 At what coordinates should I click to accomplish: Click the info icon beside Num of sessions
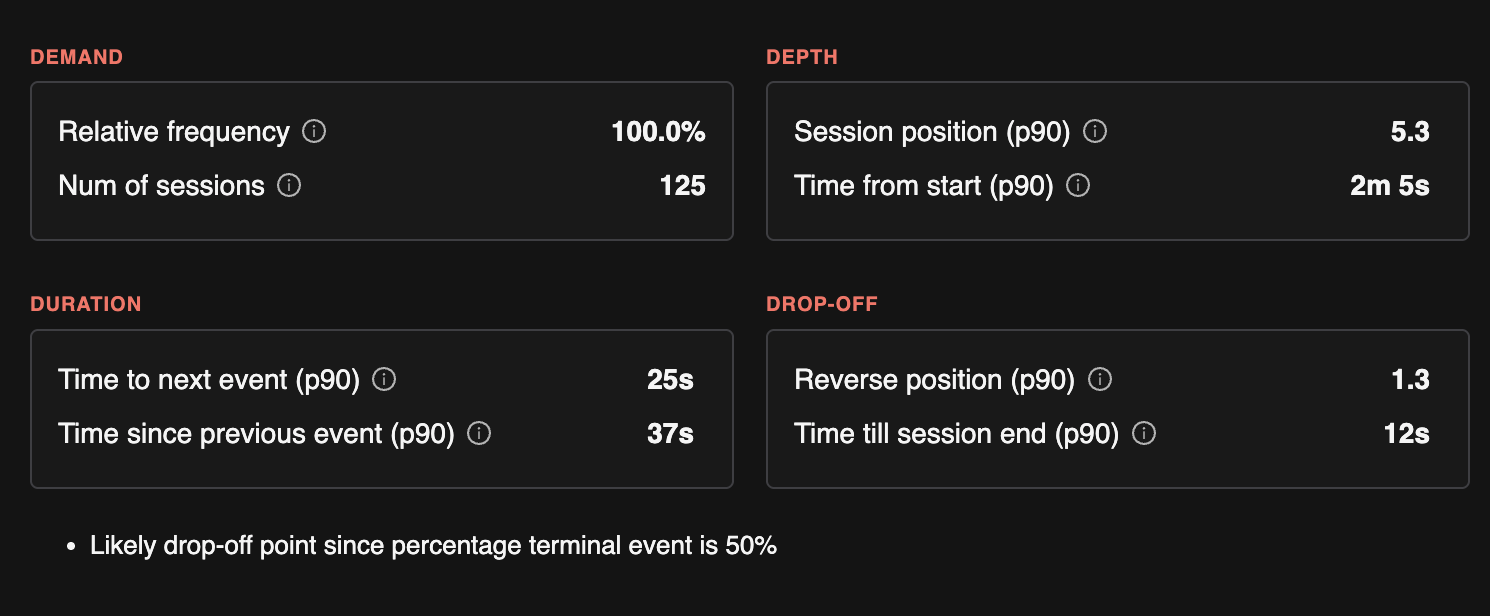point(288,185)
